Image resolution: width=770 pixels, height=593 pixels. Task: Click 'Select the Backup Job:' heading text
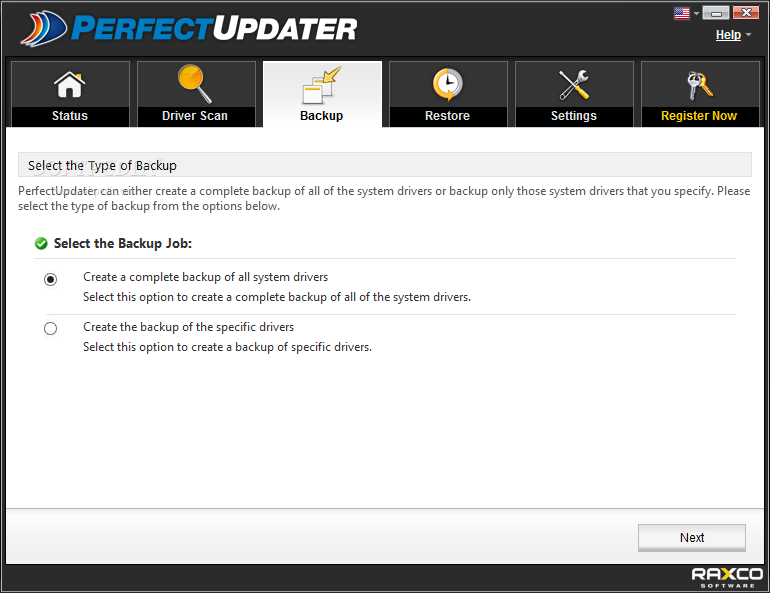tap(123, 243)
